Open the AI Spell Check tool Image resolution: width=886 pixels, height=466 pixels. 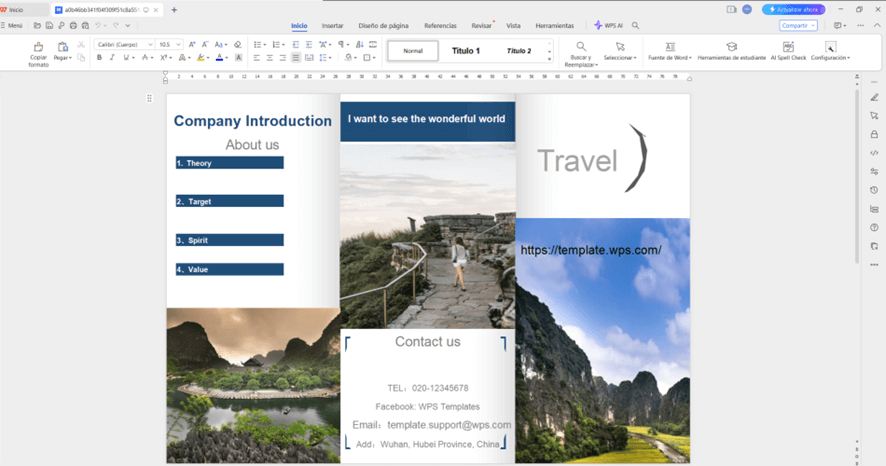click(788, 47)
